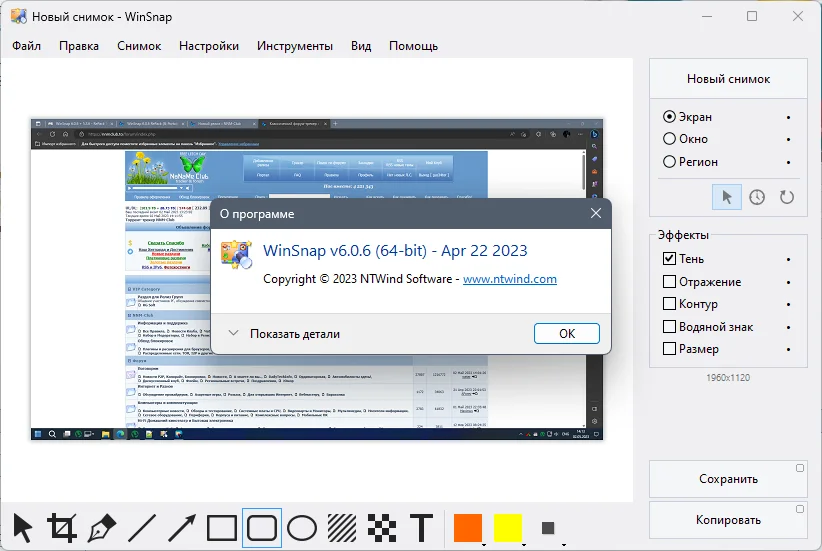
Task: Open the www.ntwind.com link
Action: coord(510,279)
